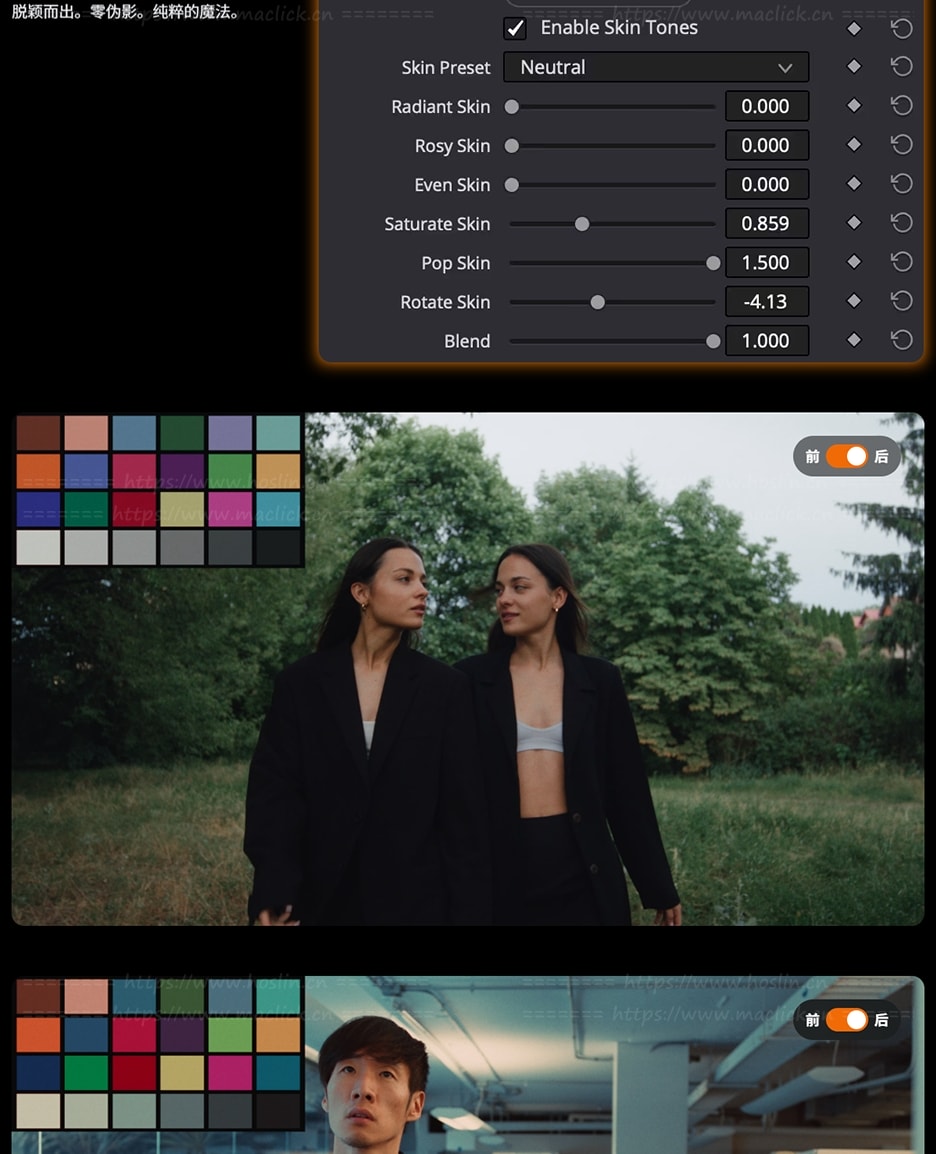Click the 'Rotate Skin' label

click(x=445, y=302)
